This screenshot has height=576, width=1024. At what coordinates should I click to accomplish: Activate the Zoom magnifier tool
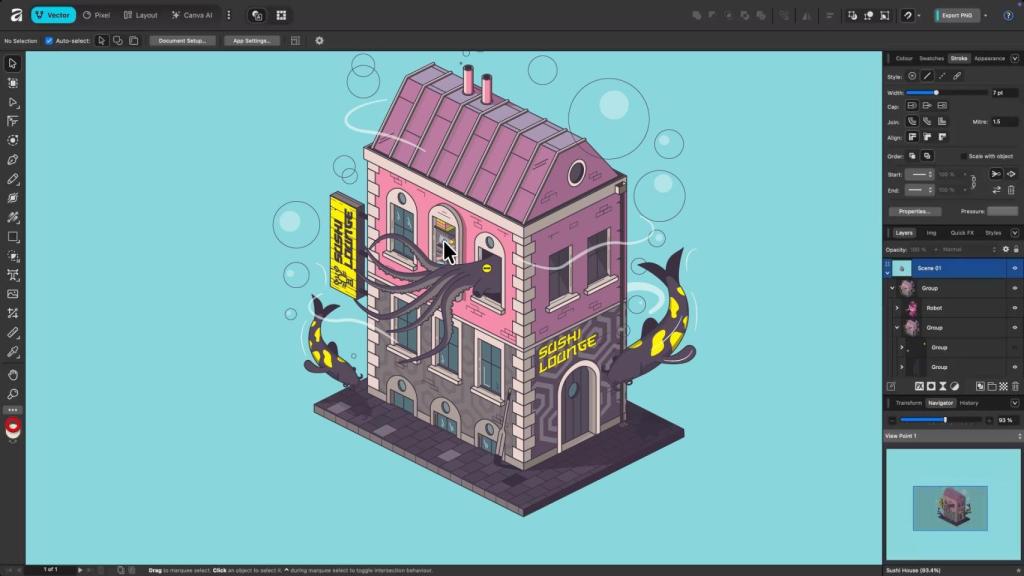[x=13, y=393]
